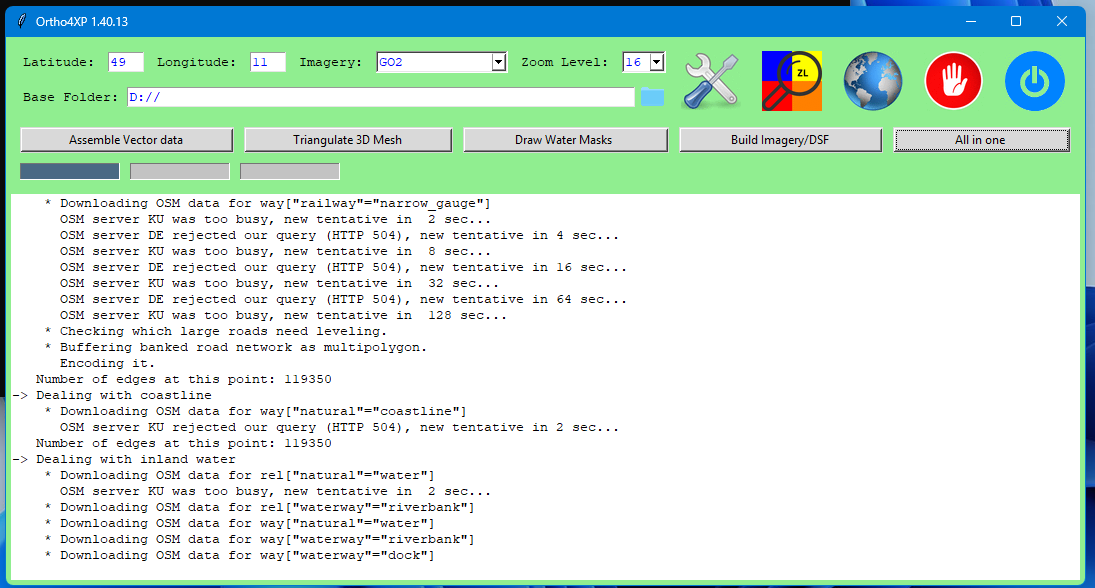
Task: Click log line 'new tentative in 16 sec...'
Action: click(x=343, y=267)
